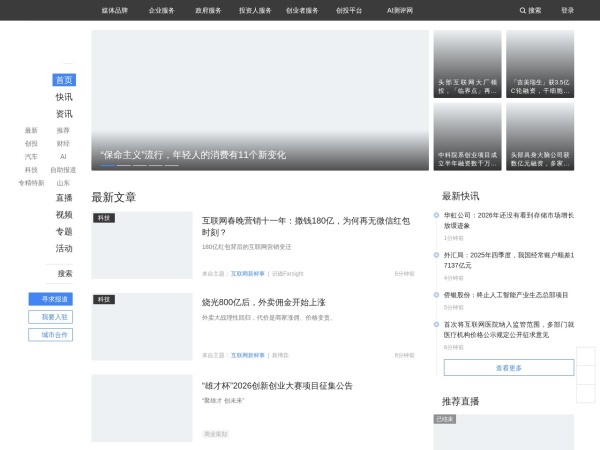Click the timeline bullet beside 外汇局 news
The width and height of the screenshot is (600, 450).
point(437,255)
